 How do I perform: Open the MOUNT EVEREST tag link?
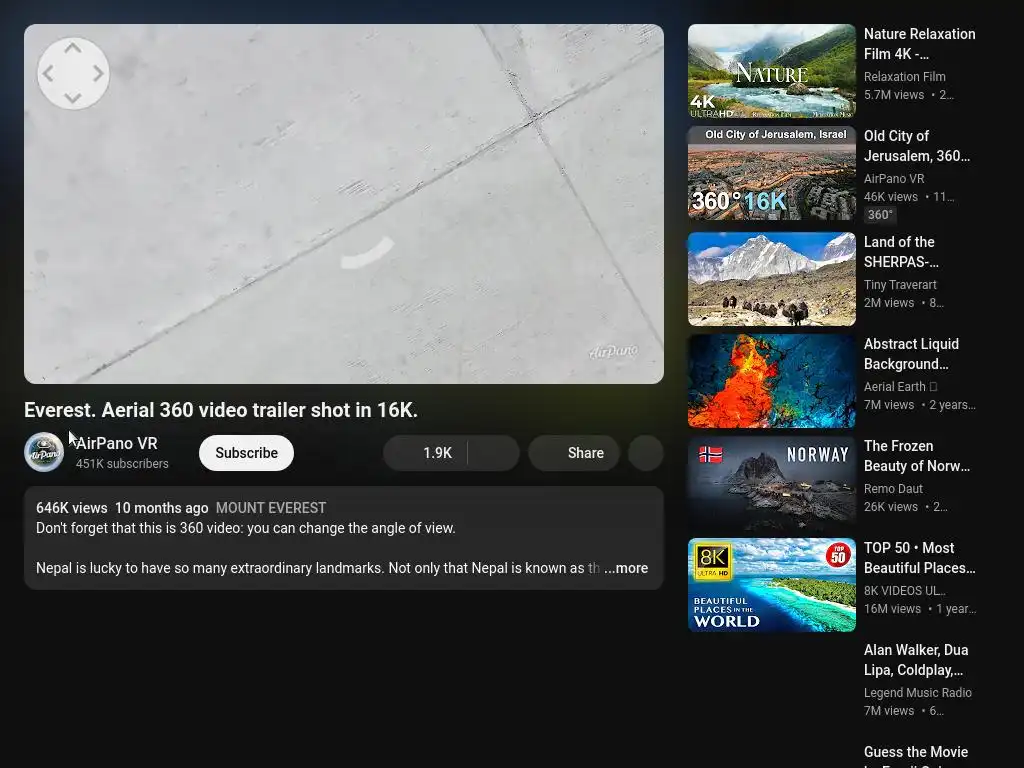(271, 508)
